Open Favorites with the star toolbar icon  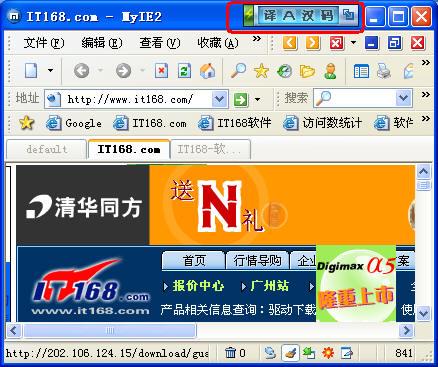(x=261, y=71)
